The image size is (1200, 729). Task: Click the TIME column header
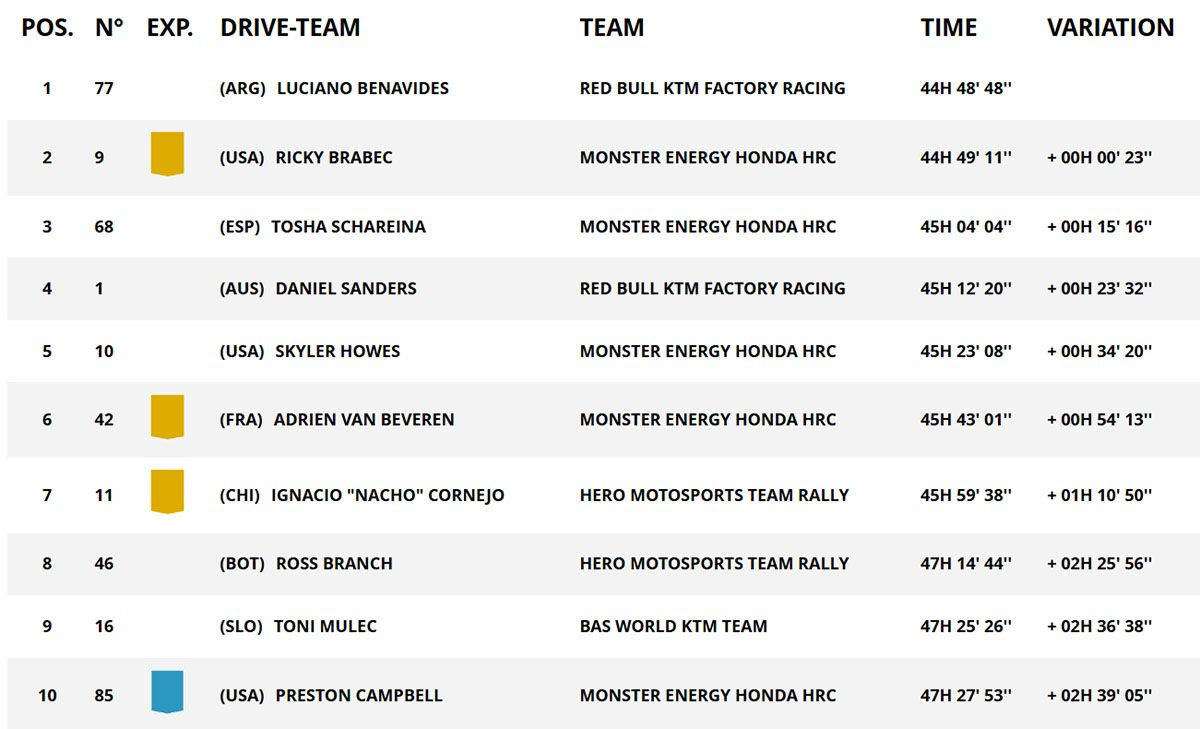948,28
